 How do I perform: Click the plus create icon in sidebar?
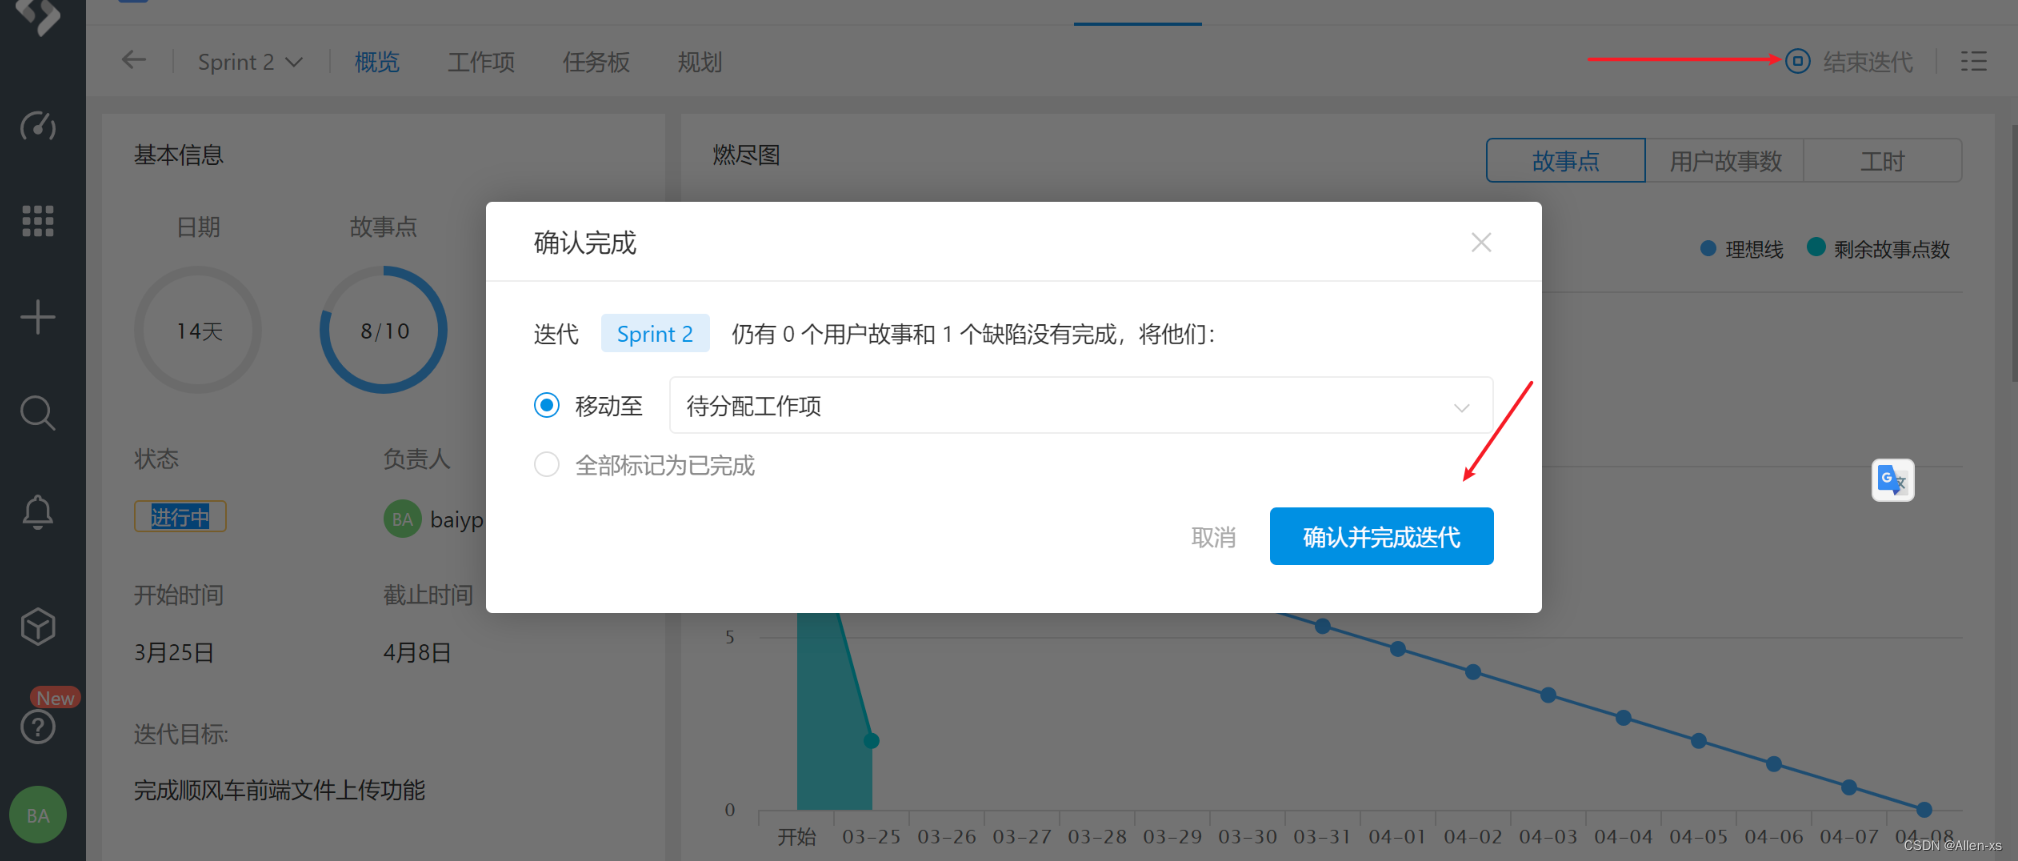tap(38, 317)
